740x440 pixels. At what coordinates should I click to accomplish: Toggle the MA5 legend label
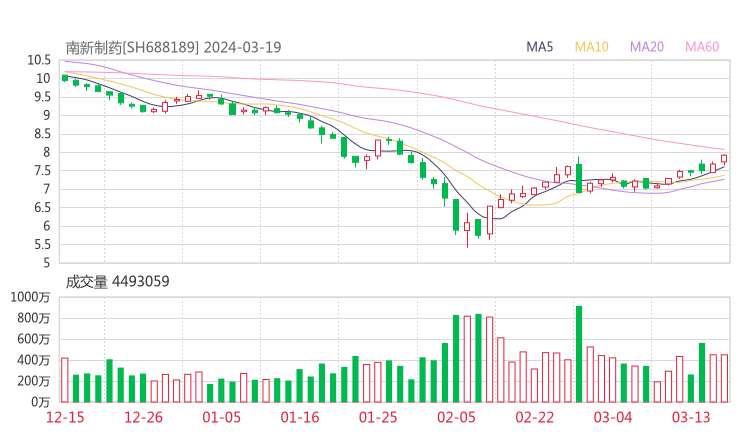click(540, 47)
